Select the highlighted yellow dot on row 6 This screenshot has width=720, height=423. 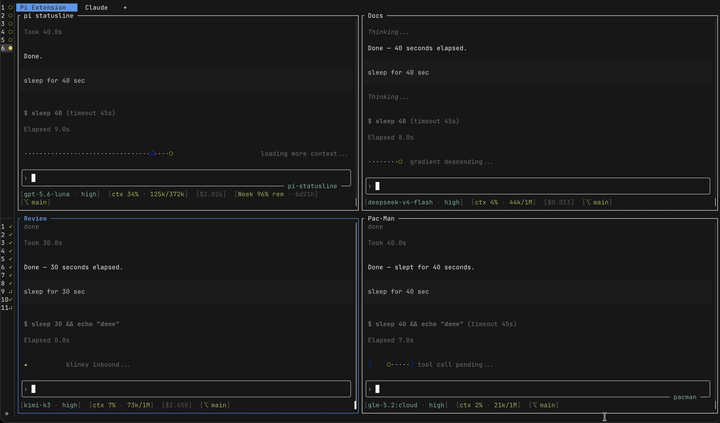11,48
